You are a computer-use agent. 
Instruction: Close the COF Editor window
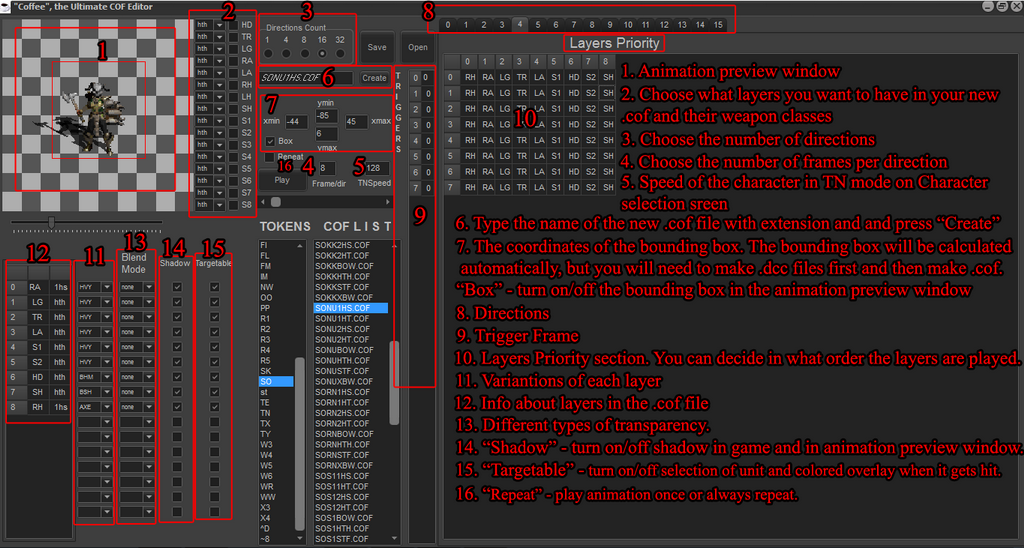pyautogui.click(x=1016, y=7)
